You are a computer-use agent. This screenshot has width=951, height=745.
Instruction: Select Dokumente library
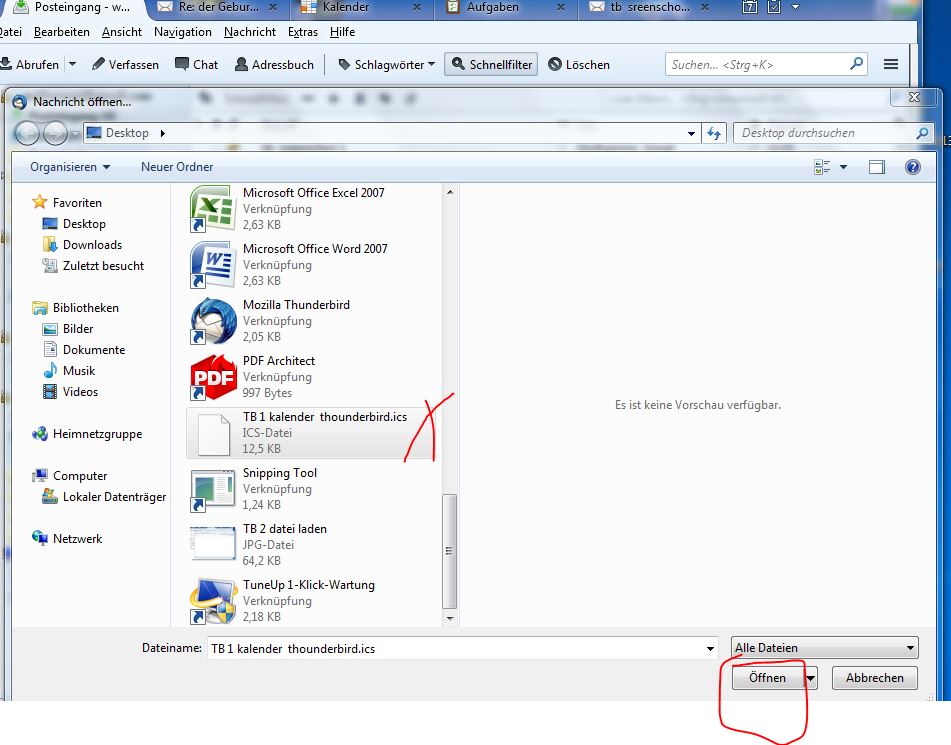tap(84, 350)
